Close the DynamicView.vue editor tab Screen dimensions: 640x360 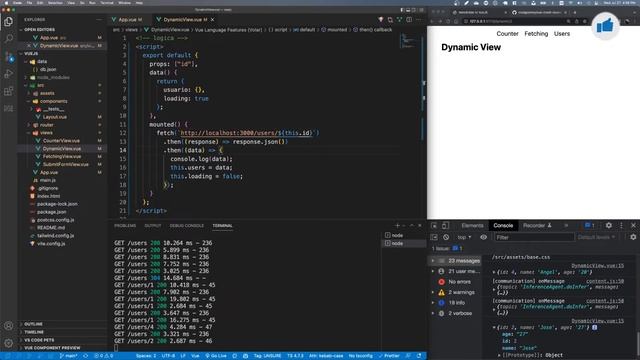(x=213, y=20)
